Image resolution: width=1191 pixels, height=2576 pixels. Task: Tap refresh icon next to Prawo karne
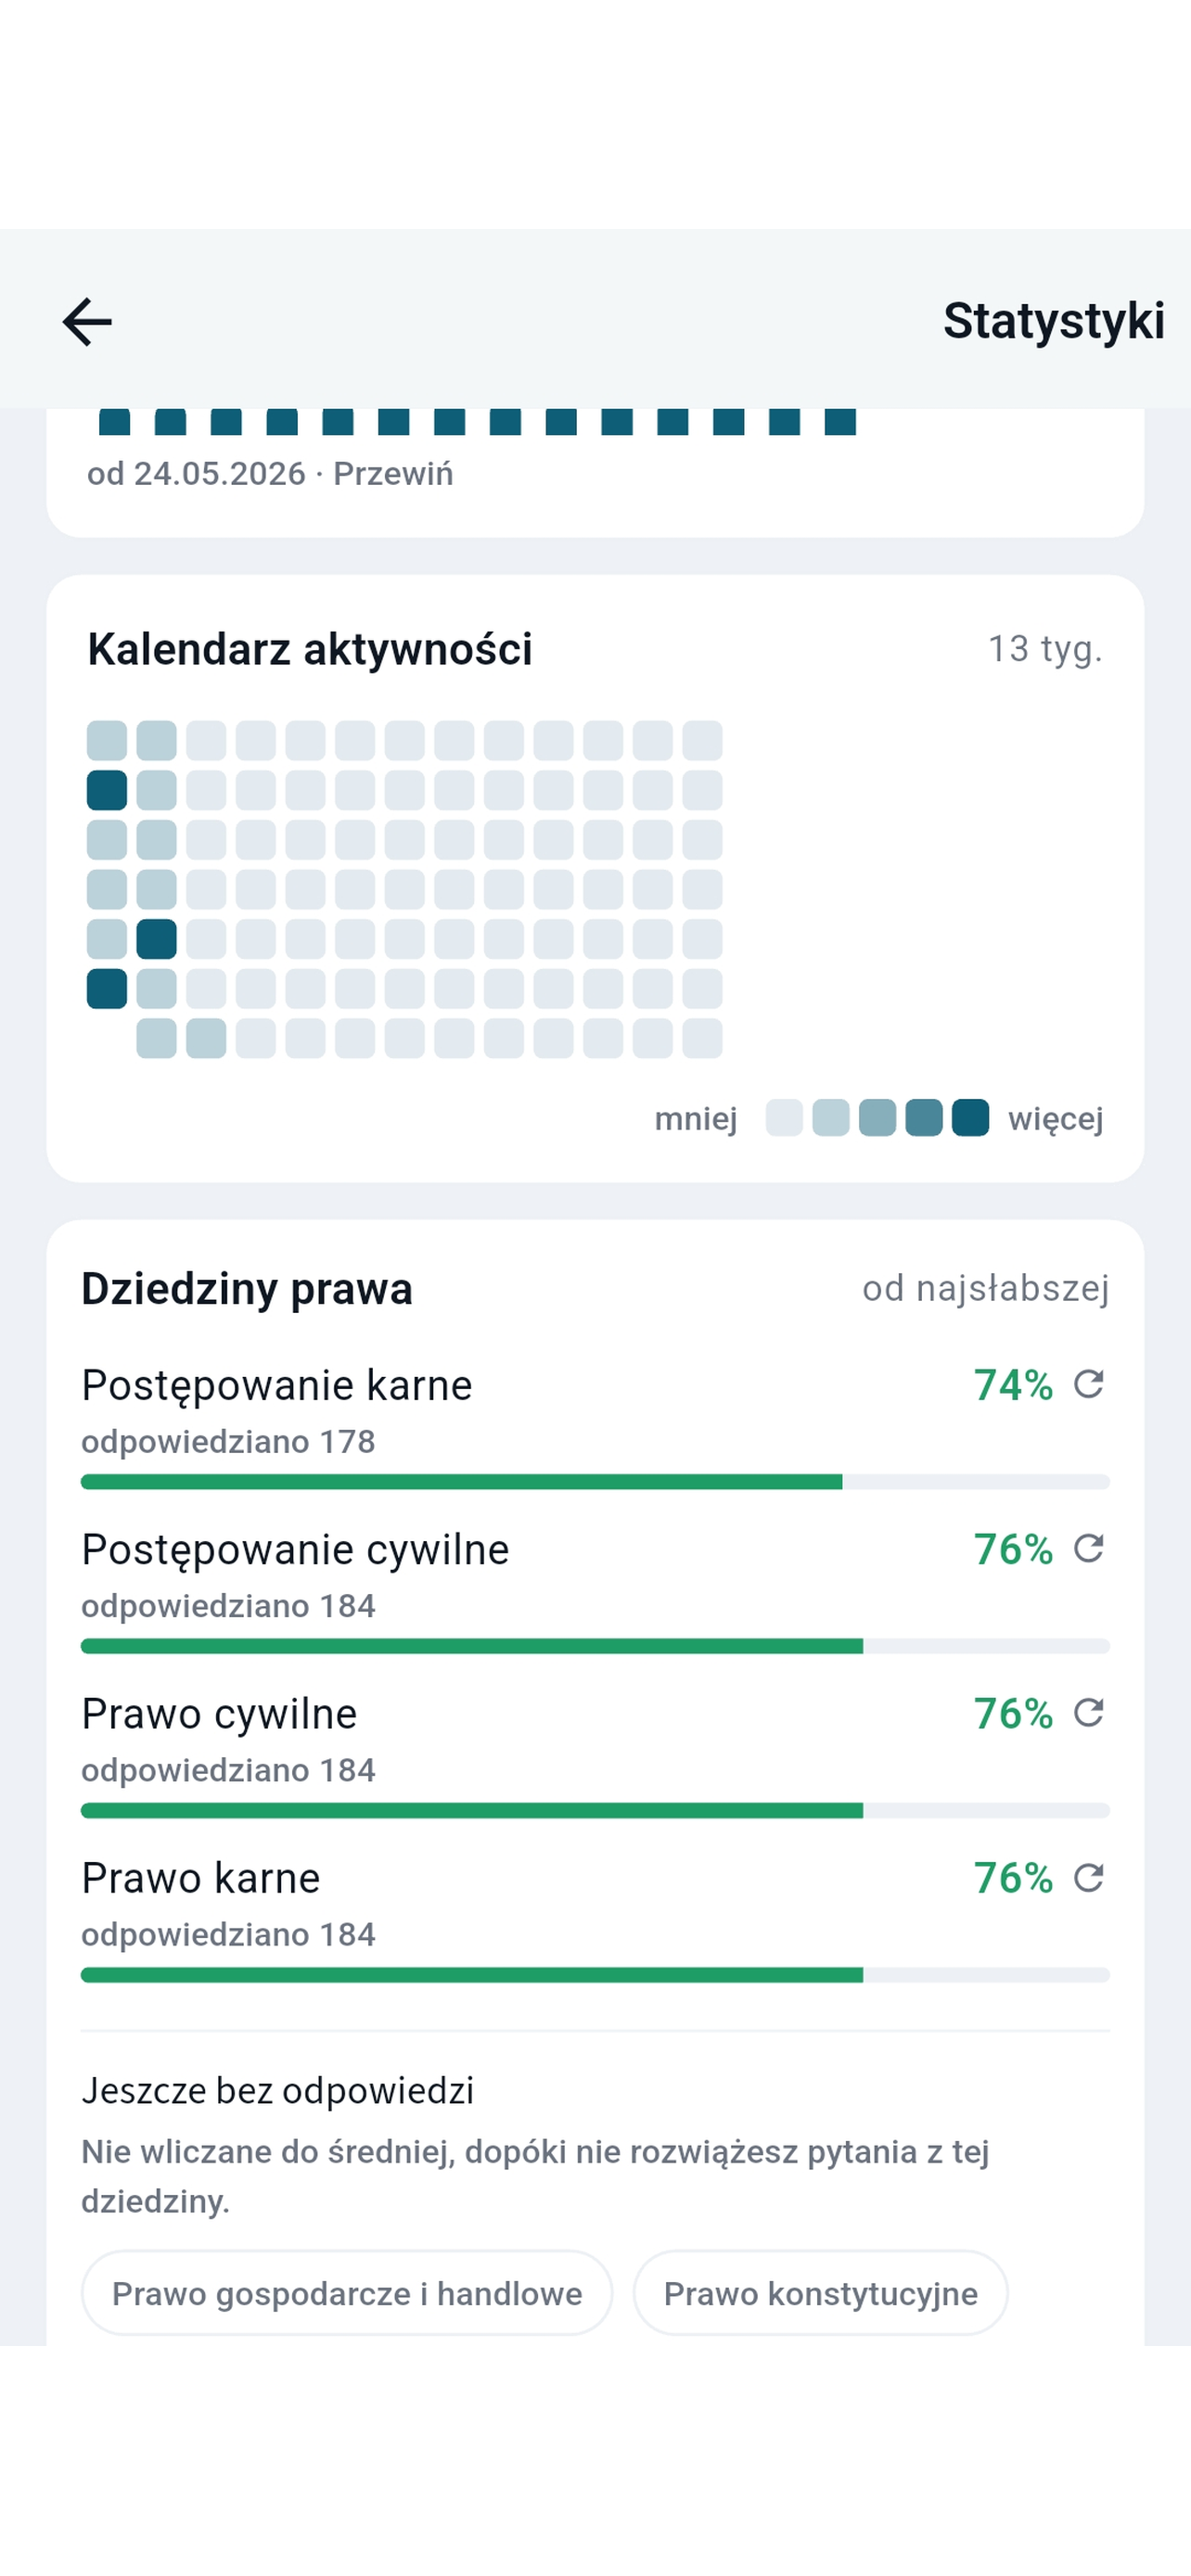click(1088, 1878)
